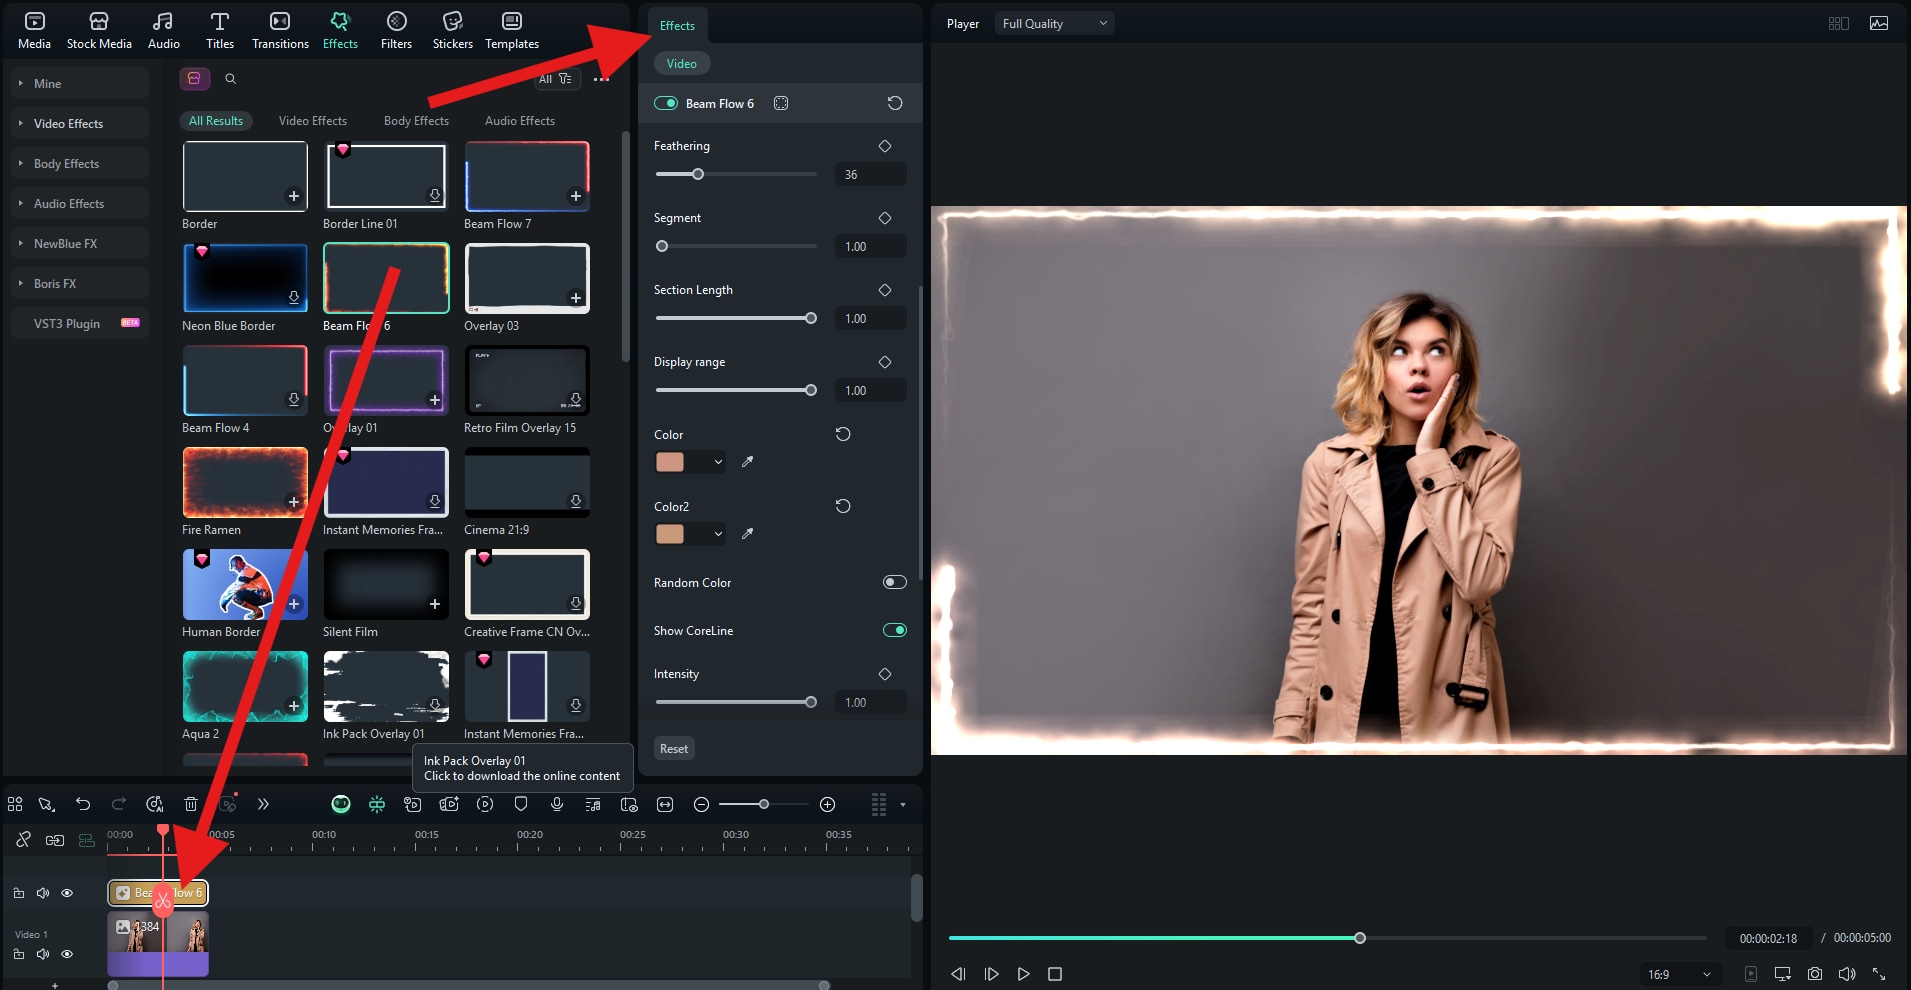The height and width of the screenshot is (990, 1911).
Task: Select the Fire Ramen effect thumbnail
Action: (245, 482)
